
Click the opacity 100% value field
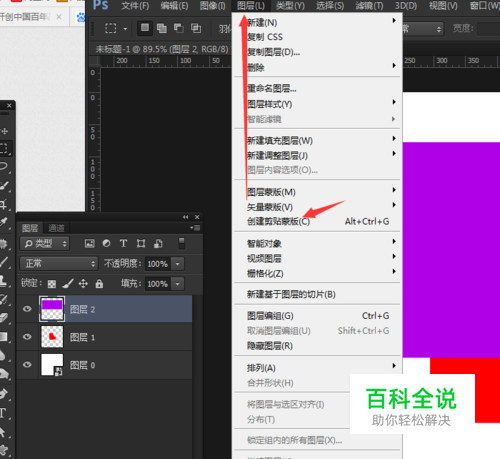click(157, 264)
